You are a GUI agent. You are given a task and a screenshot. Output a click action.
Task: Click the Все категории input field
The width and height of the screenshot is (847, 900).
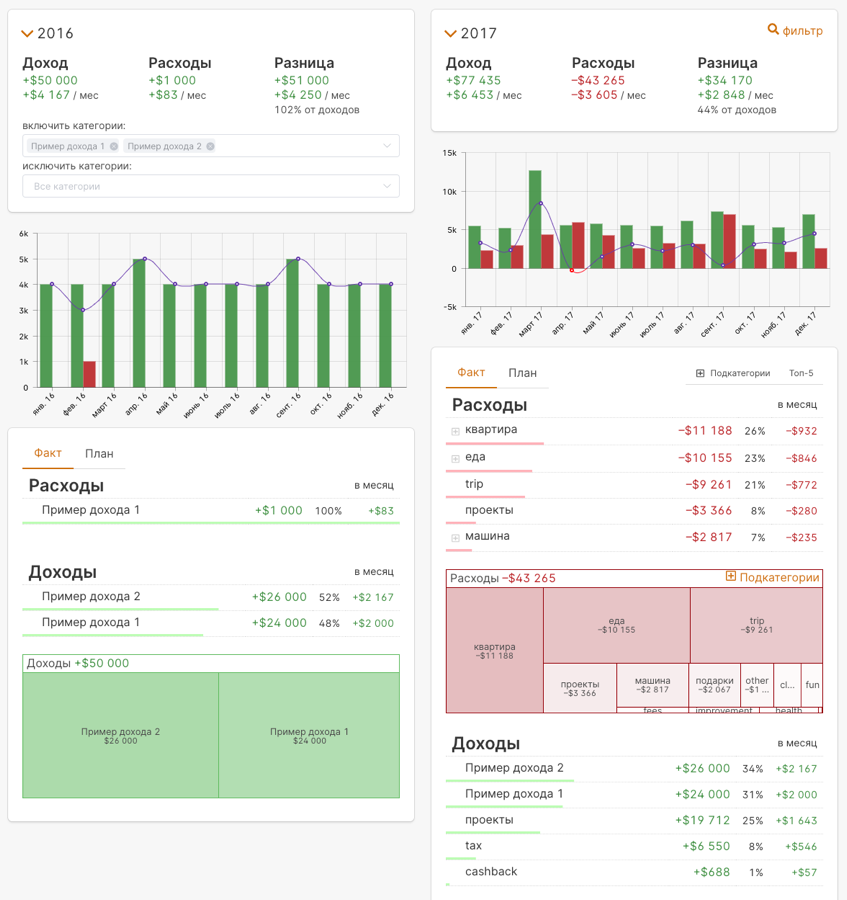pyautogui.click(x=200, y=186)
